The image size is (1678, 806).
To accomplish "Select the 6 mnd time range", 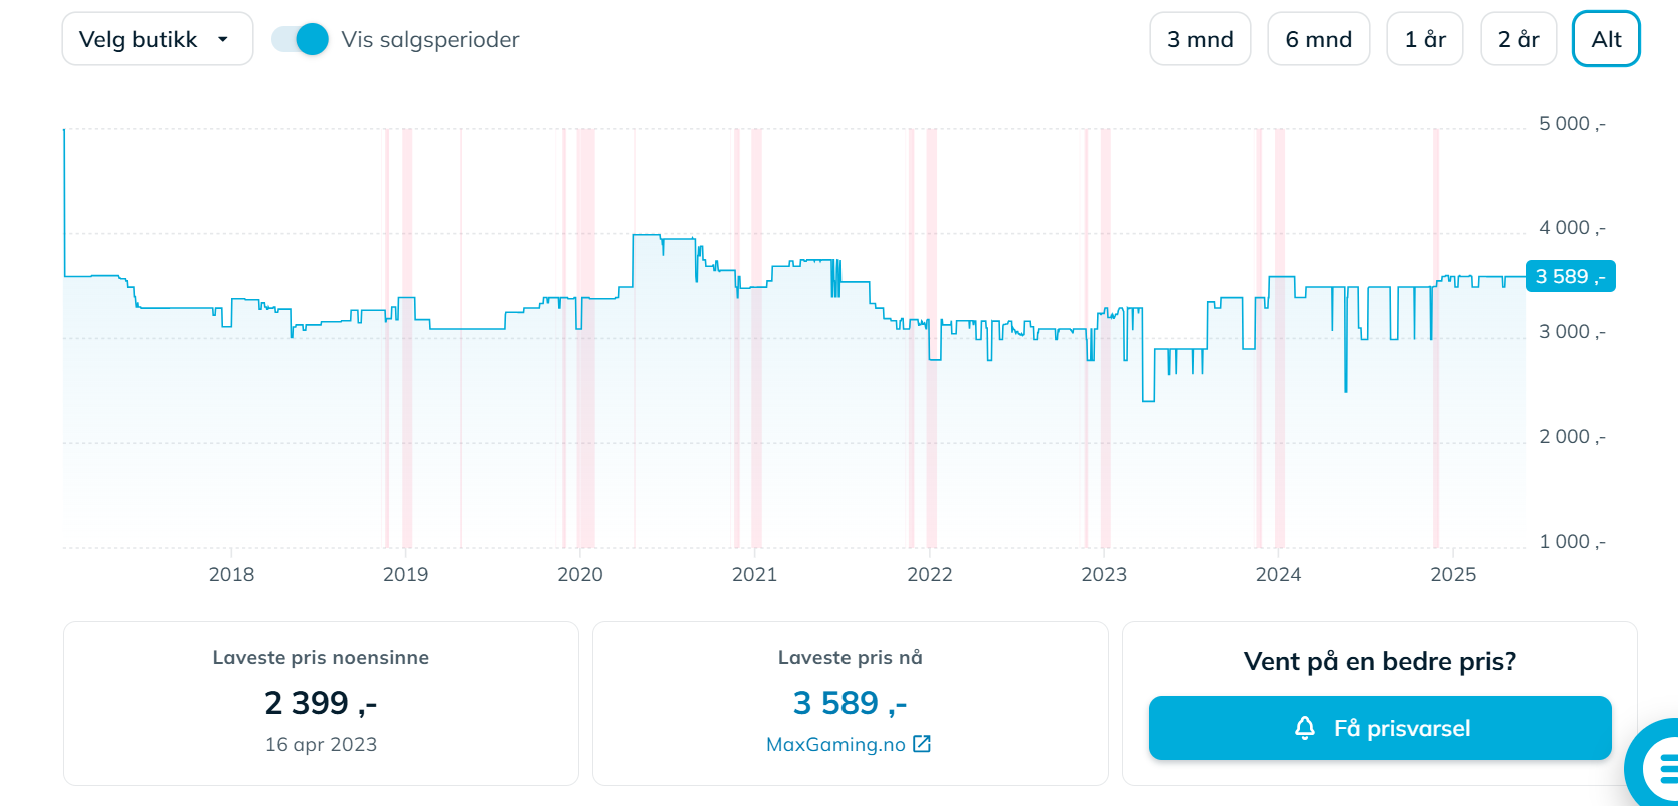I will [1318, 39].
